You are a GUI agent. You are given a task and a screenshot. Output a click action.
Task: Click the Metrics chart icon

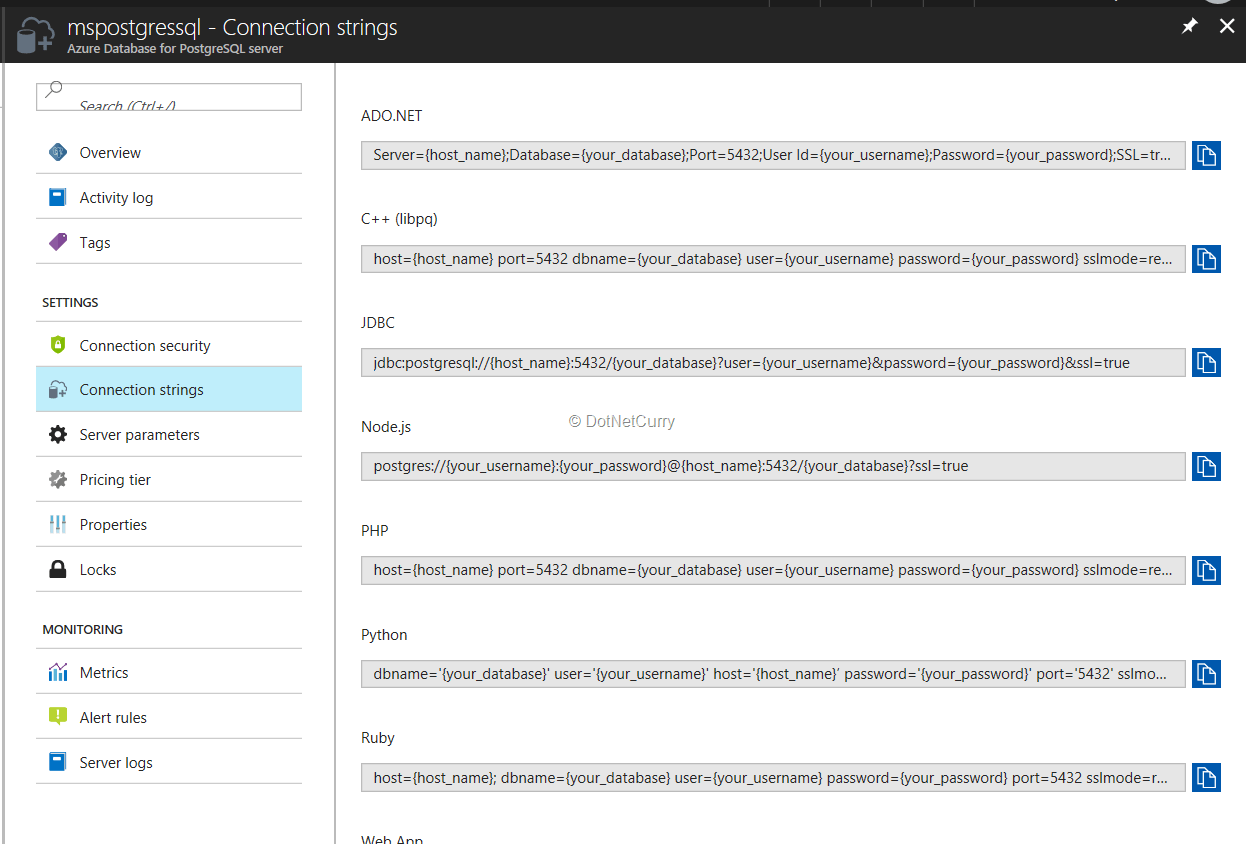pos(58,672)
